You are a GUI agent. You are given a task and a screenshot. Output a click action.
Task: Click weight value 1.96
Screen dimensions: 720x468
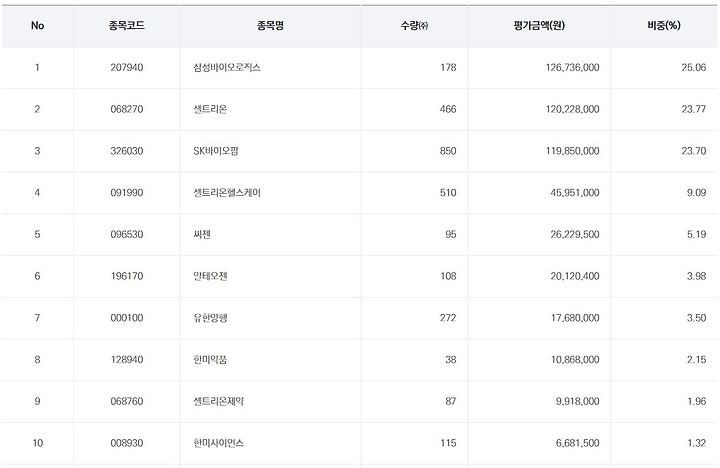[x=697, y=402]
